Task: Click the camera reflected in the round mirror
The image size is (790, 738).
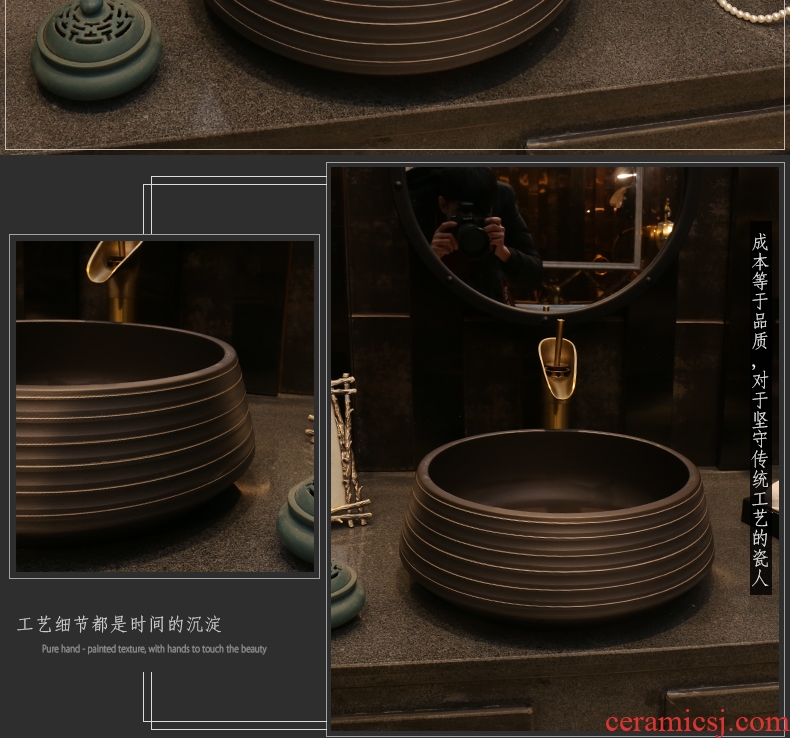Action: 470,230
